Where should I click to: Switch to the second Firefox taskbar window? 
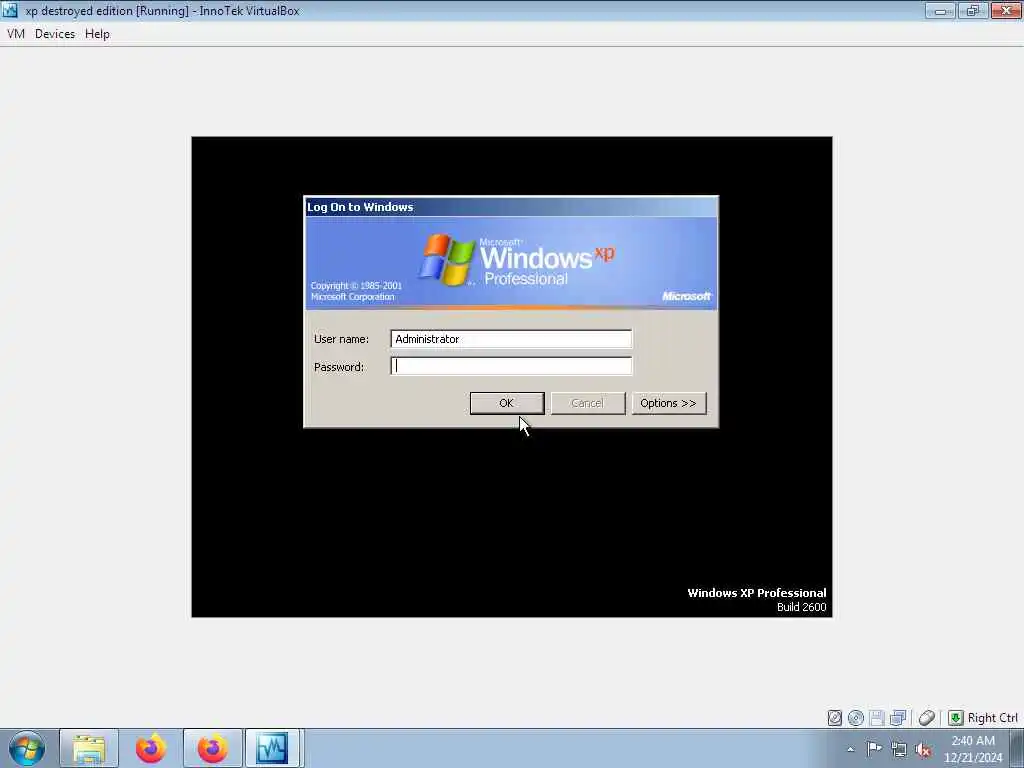[213, 748]
